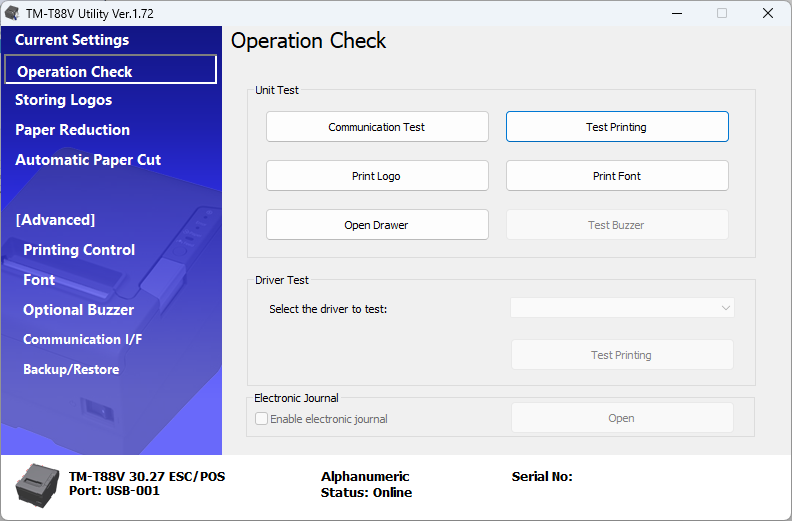Open Paper Reduction settings
Image resolution: width=792 pixels, height=521 pixels.
tap(72, 130)
